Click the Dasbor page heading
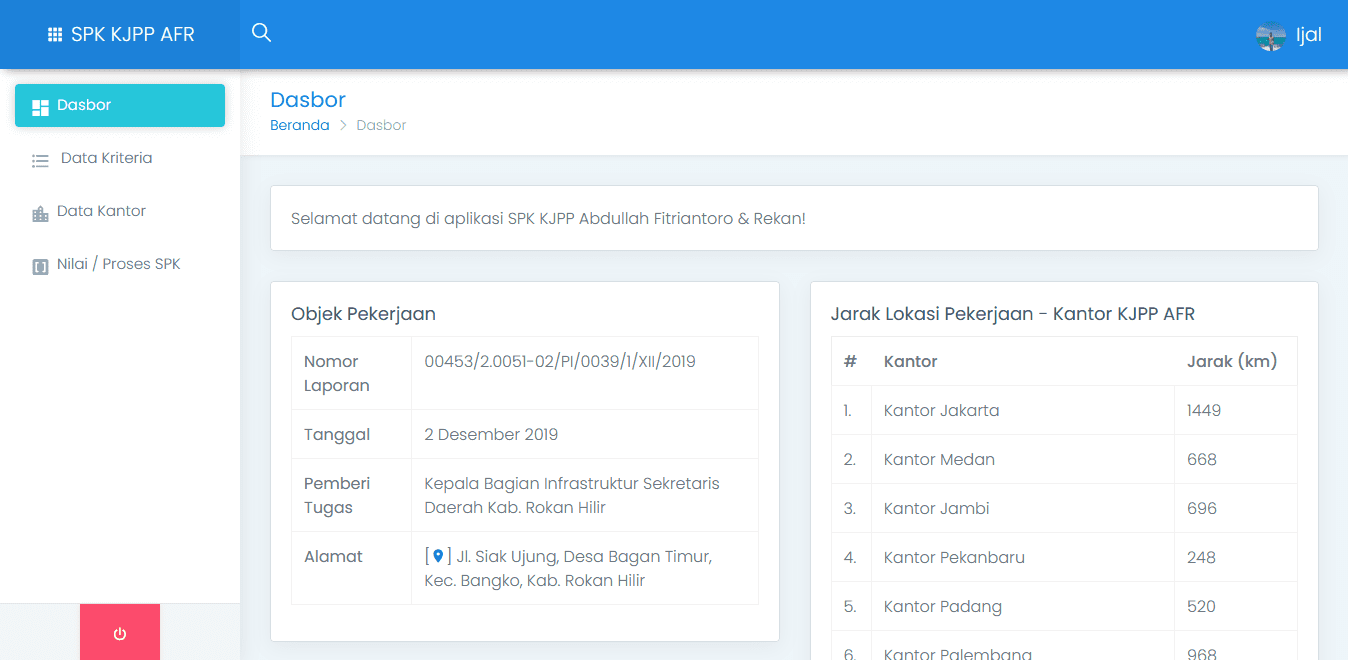 tap(308, 99)
